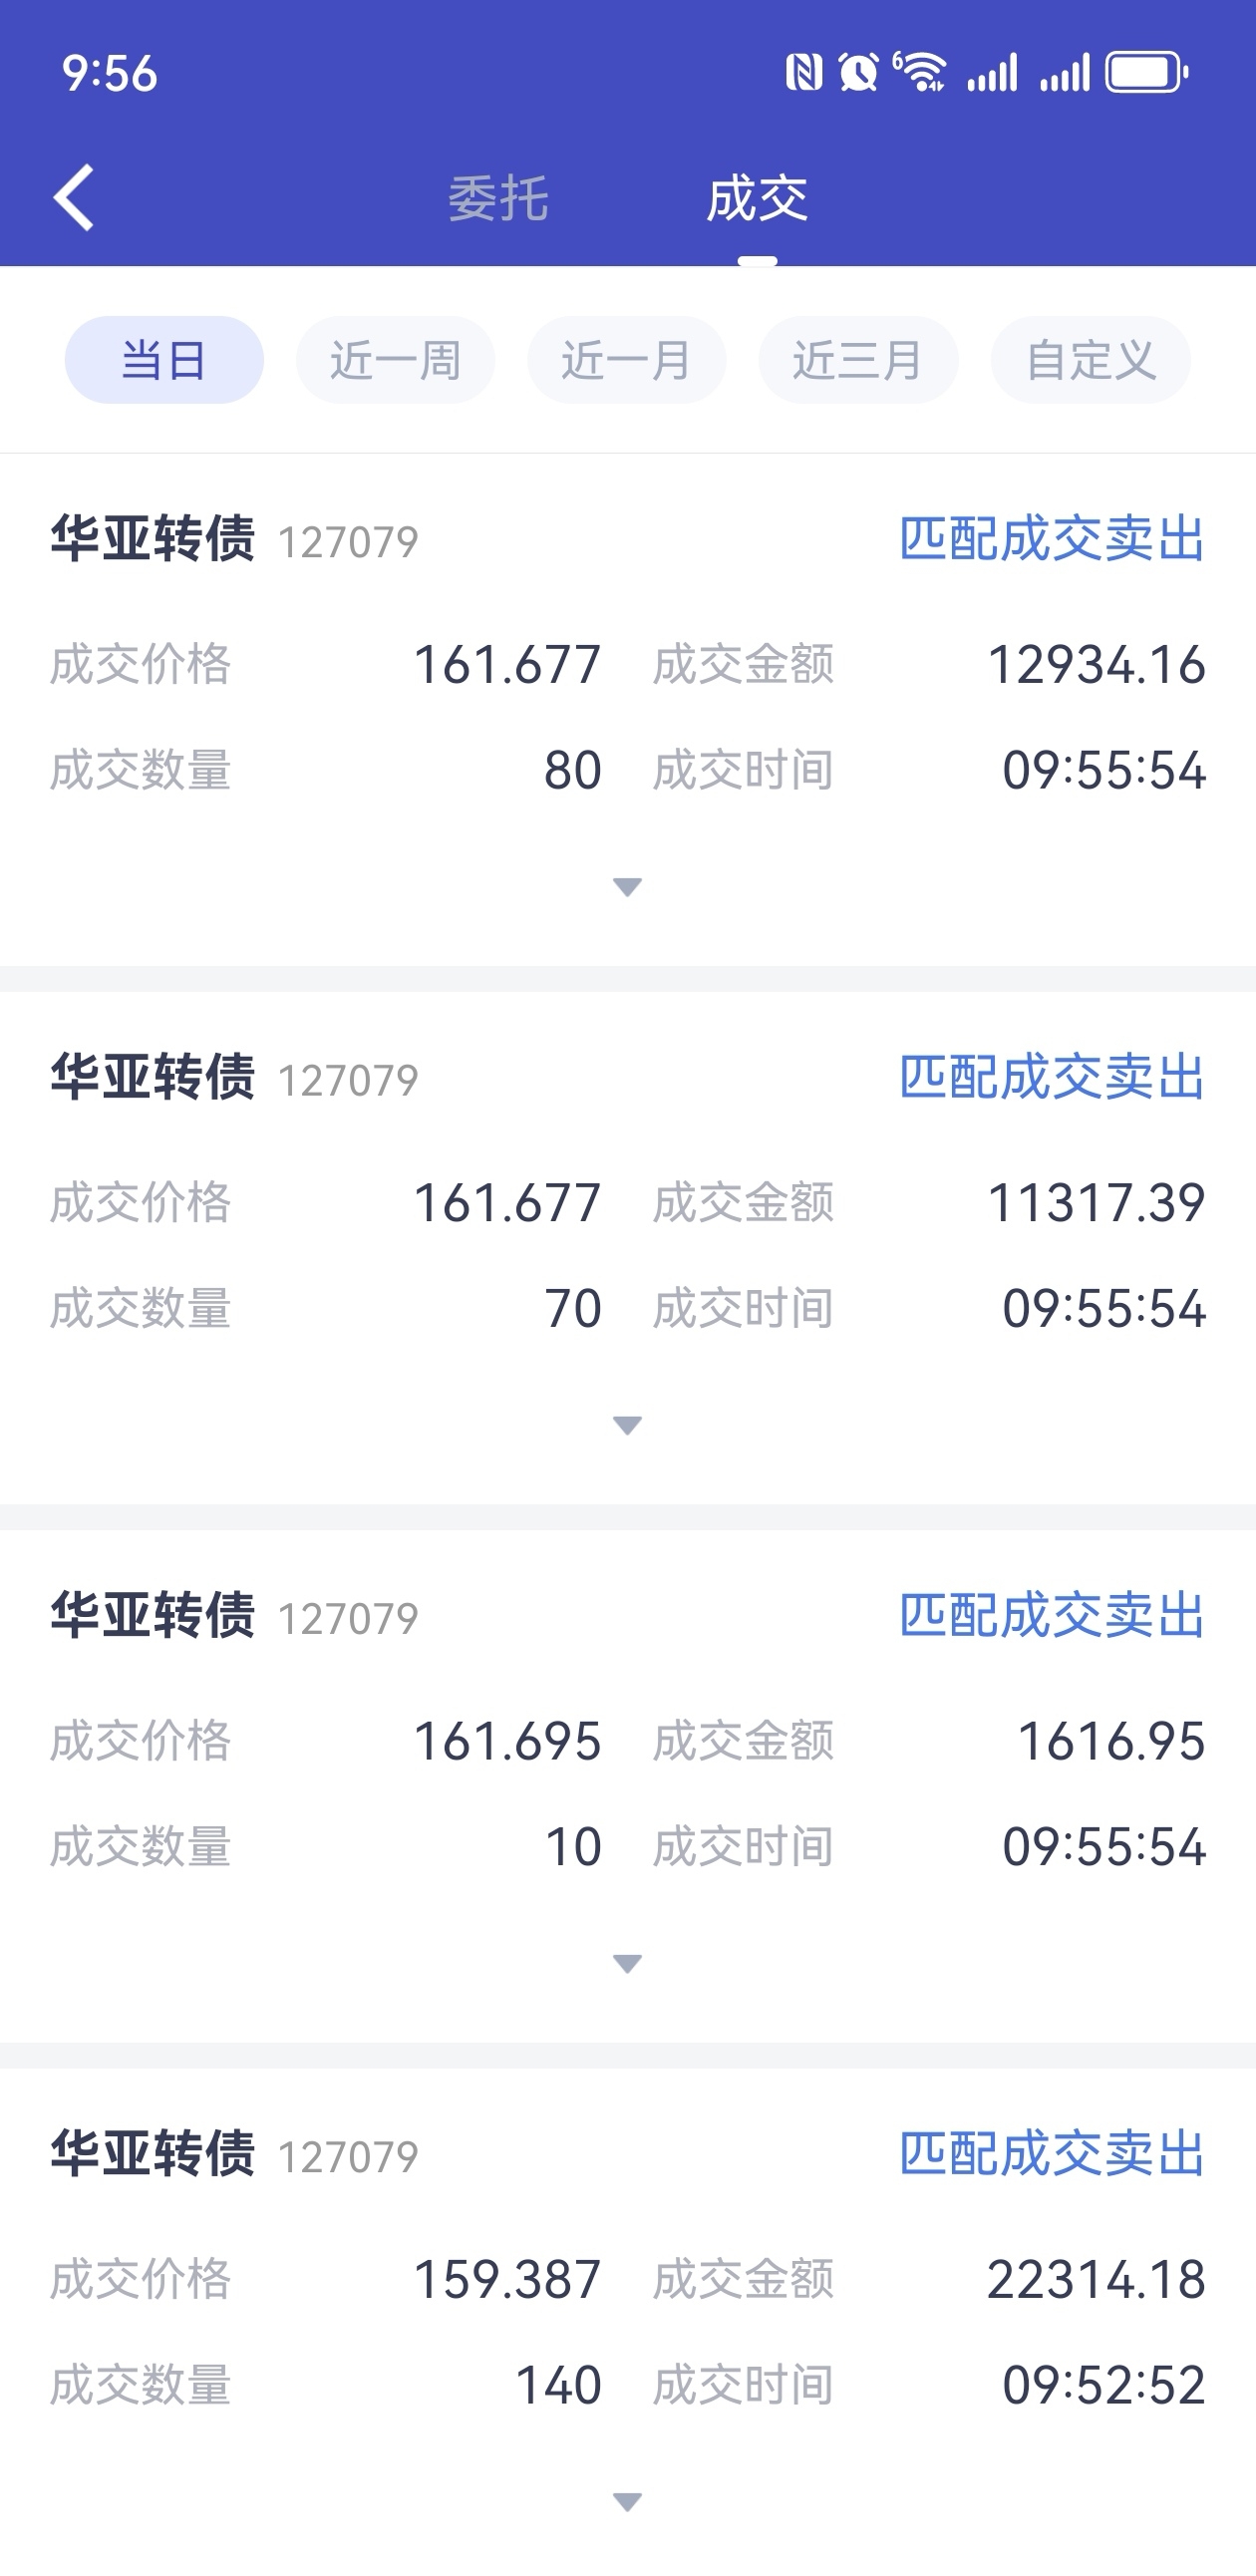The width and height of the screenshot is (1256, 2576).
Task: Tap the alarm clock status icon
Action: (x=858, y=73)
